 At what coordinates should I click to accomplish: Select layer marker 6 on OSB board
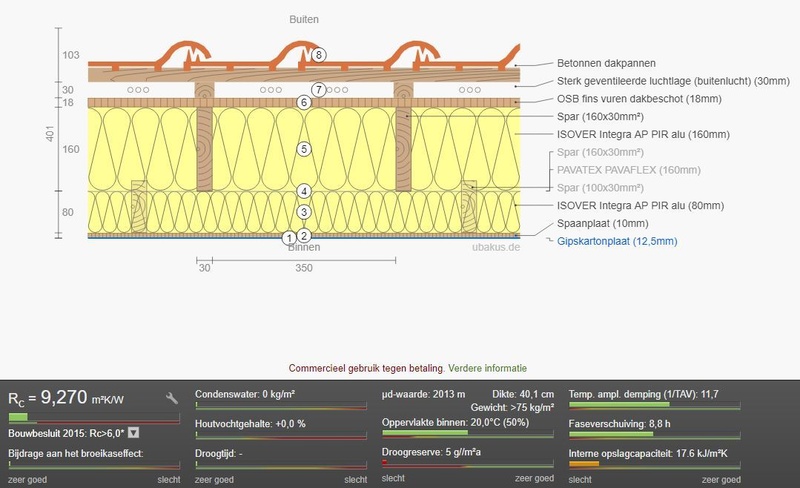[x=304, y=102]
